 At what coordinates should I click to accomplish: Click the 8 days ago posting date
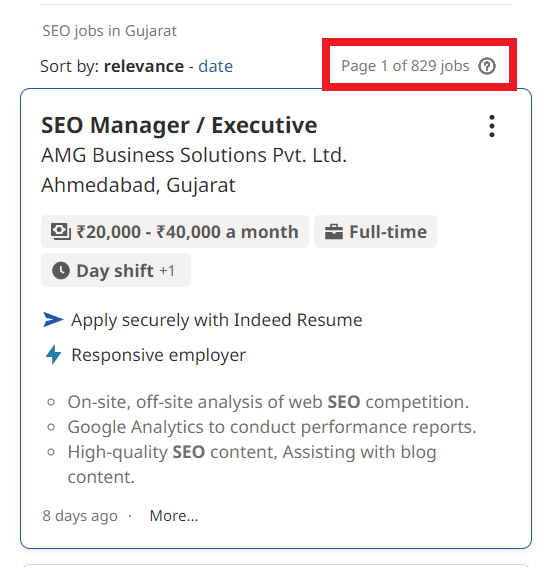(80, 516)
